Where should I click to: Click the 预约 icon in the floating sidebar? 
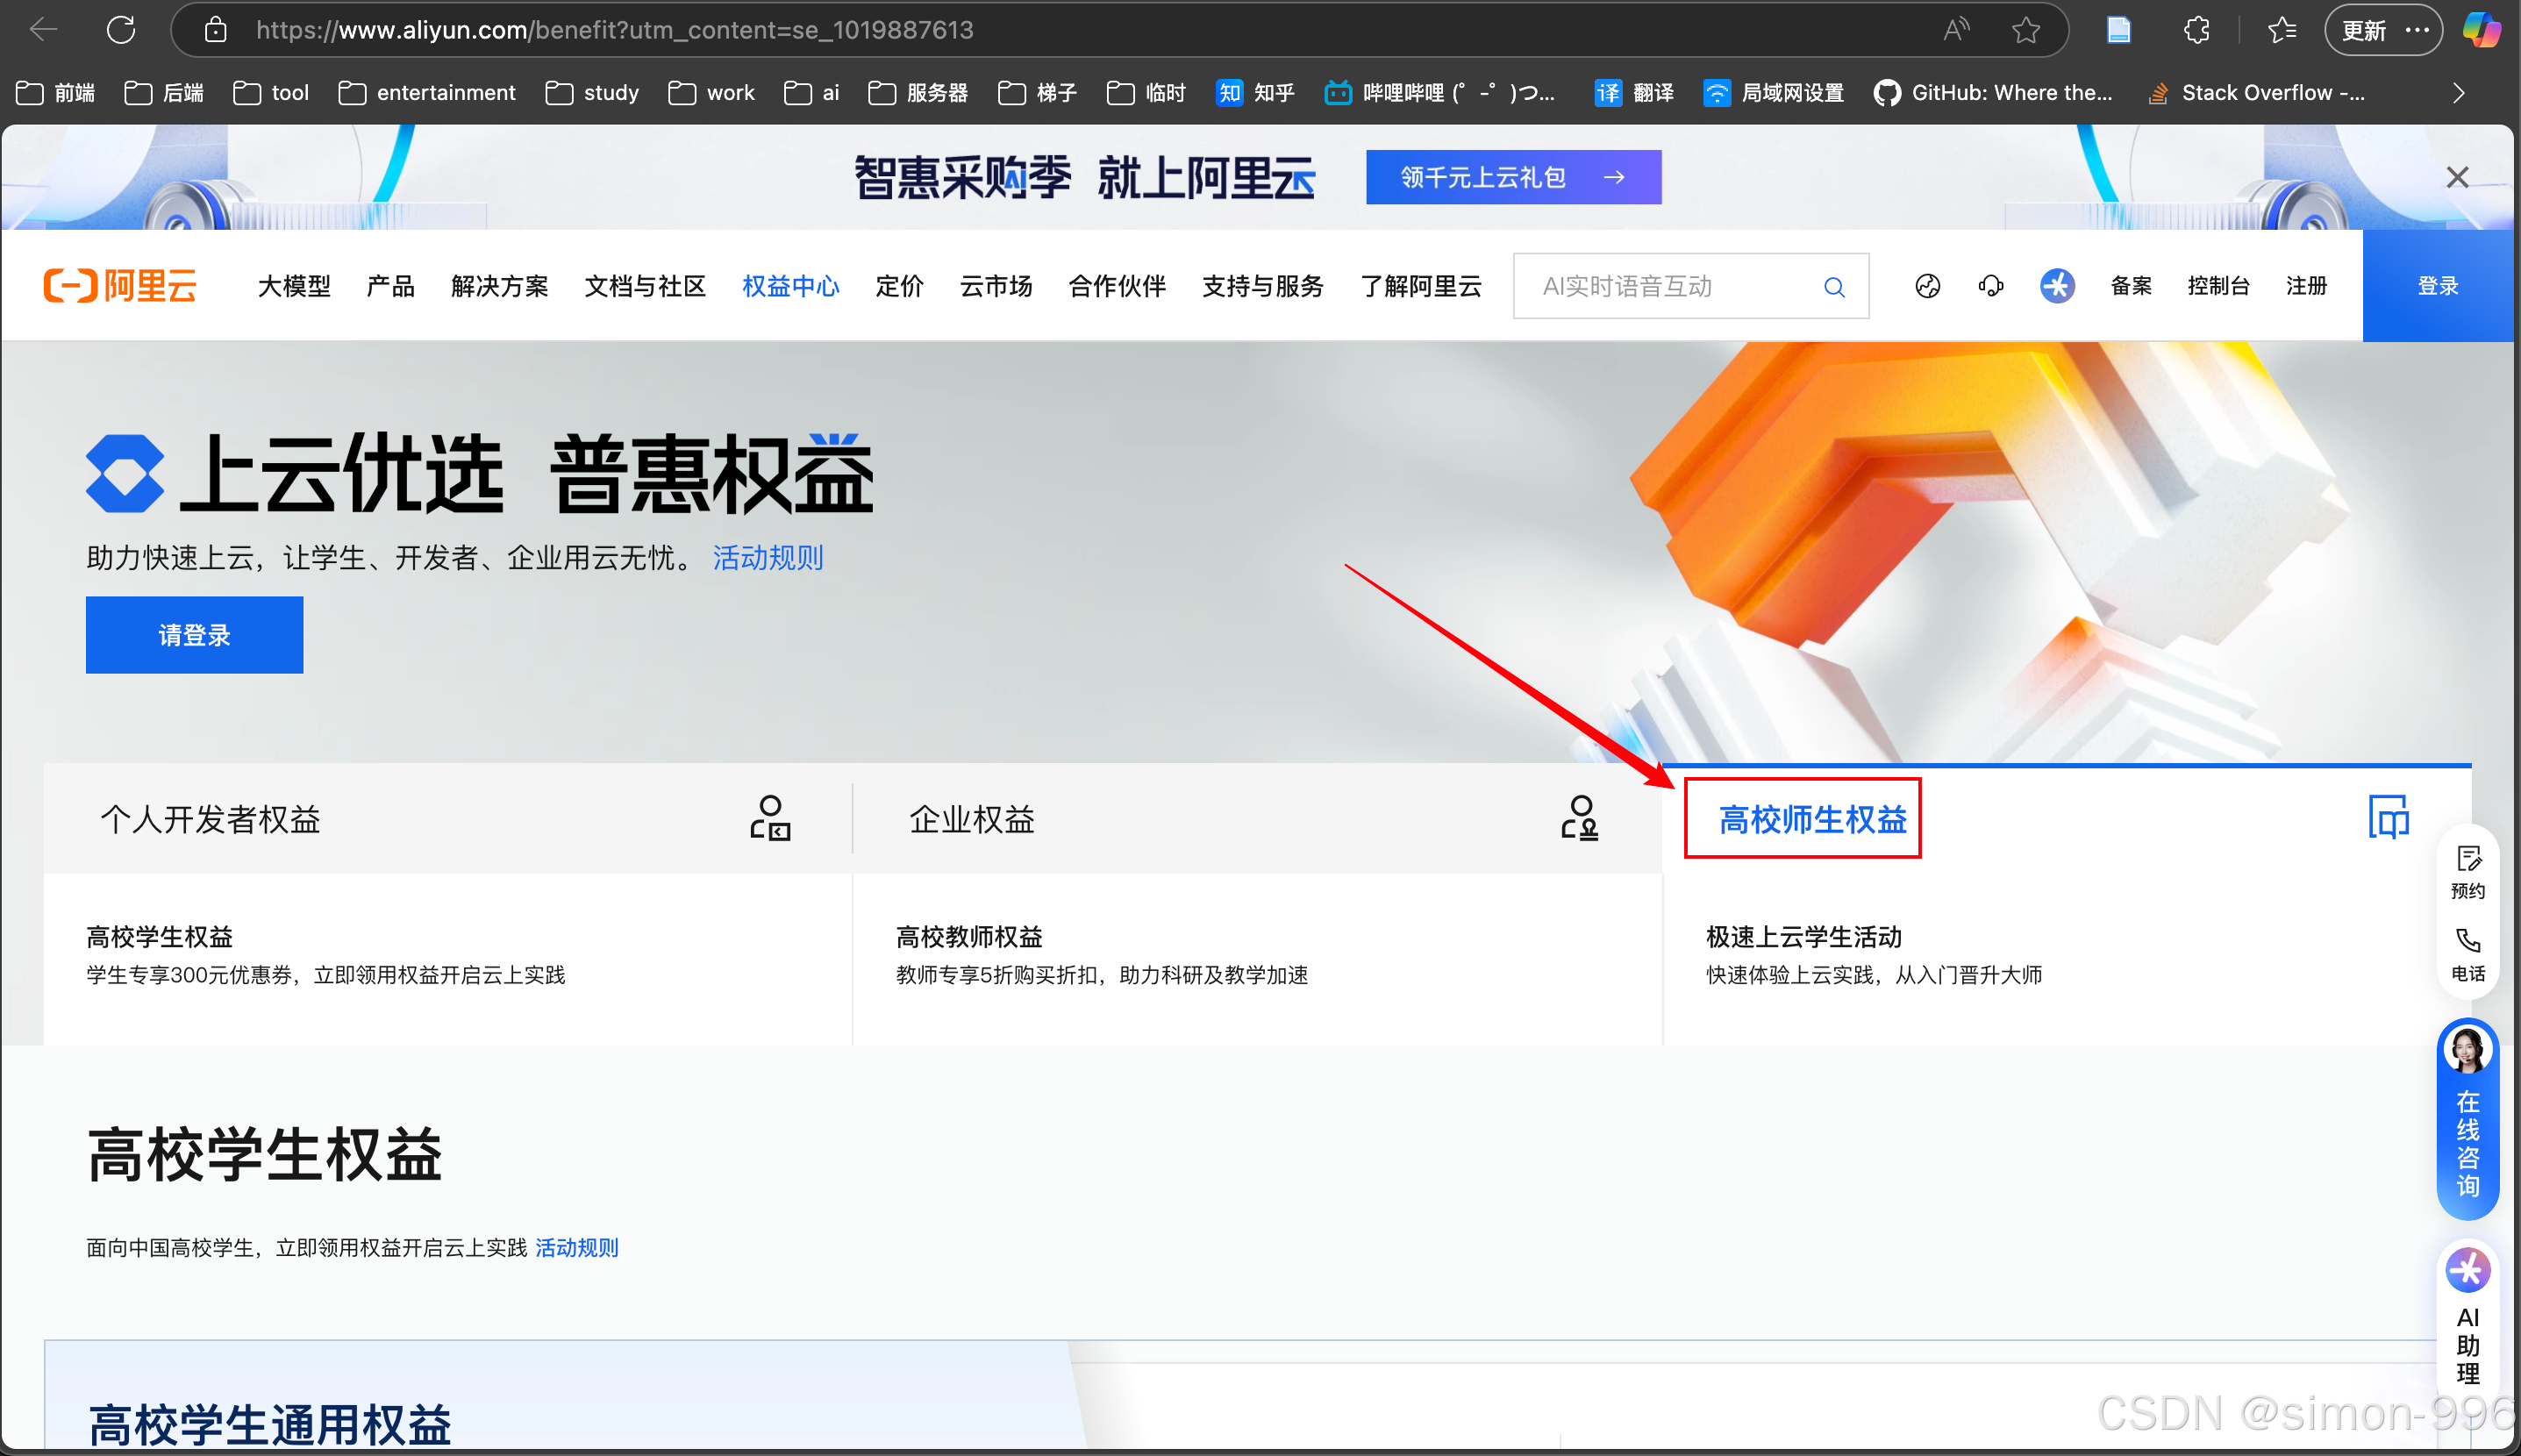pyautogui.click(x=2467, y=872)
